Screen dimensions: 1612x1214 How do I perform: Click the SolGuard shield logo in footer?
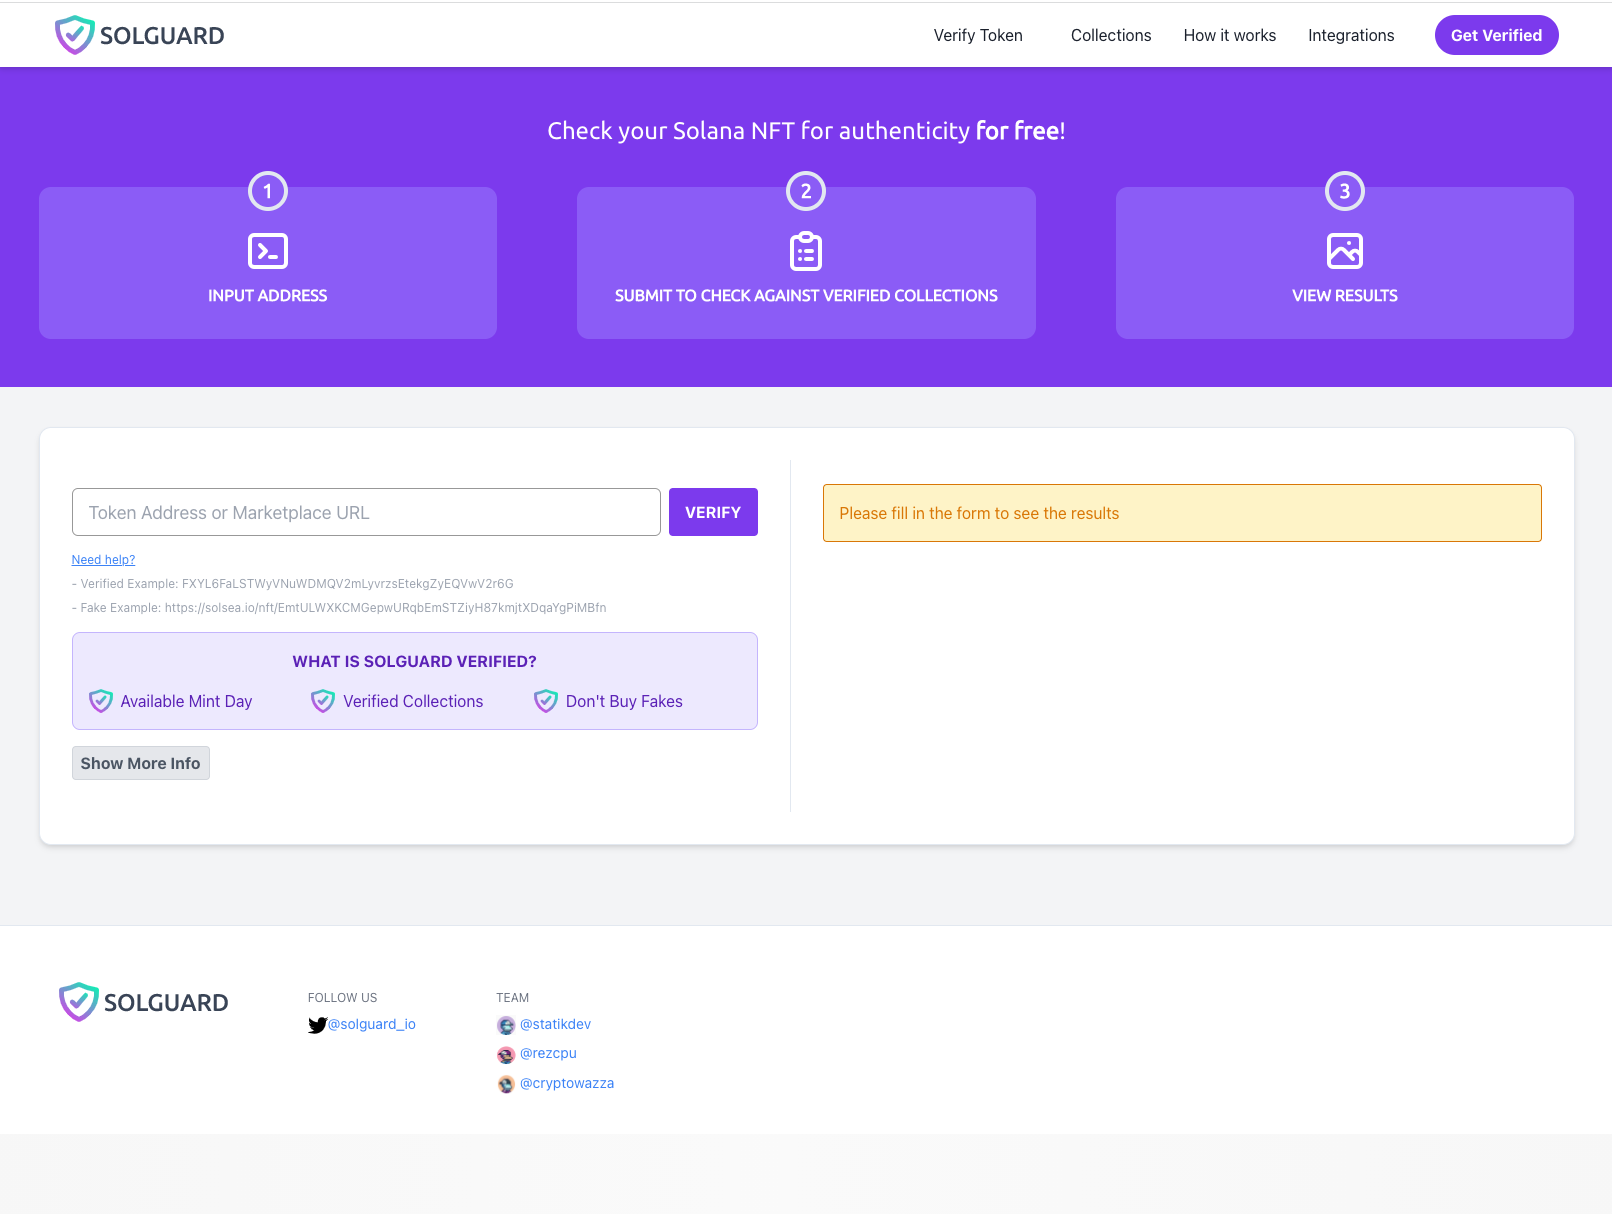point(79,1002)
